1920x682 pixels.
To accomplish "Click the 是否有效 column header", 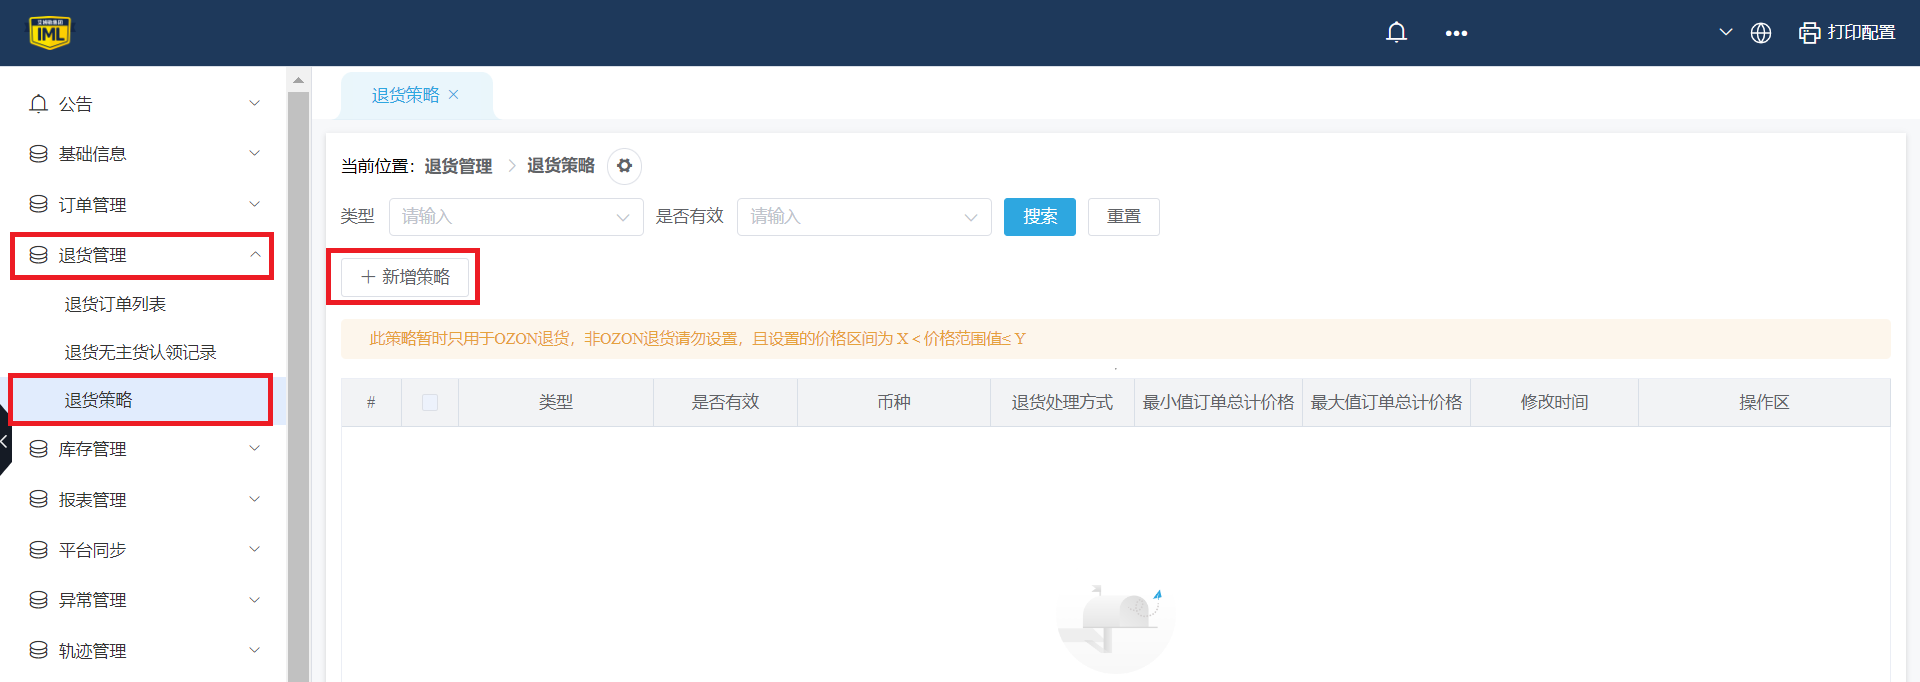I will (726, 402).
